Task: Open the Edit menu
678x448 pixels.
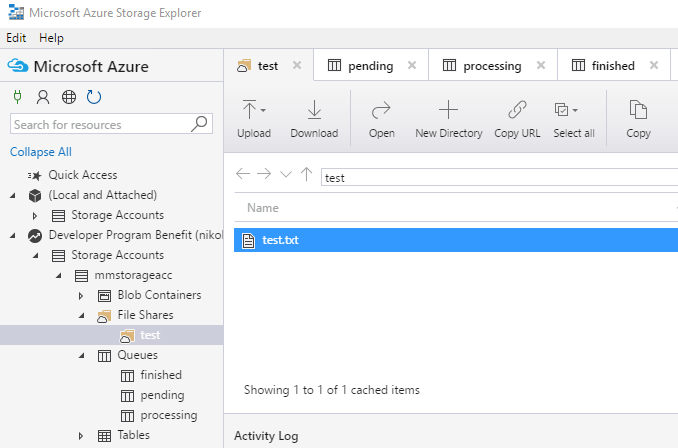Action: point(16,38)
